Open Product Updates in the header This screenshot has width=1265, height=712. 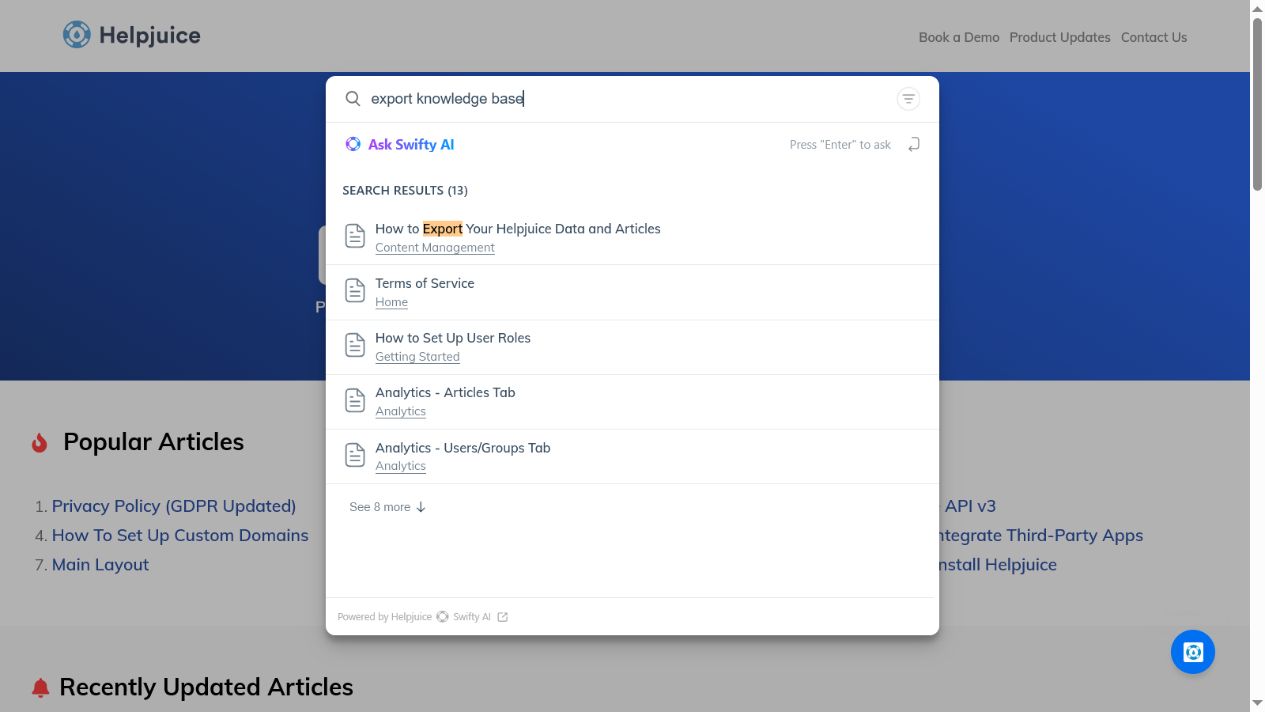[x=1060, y=37]
